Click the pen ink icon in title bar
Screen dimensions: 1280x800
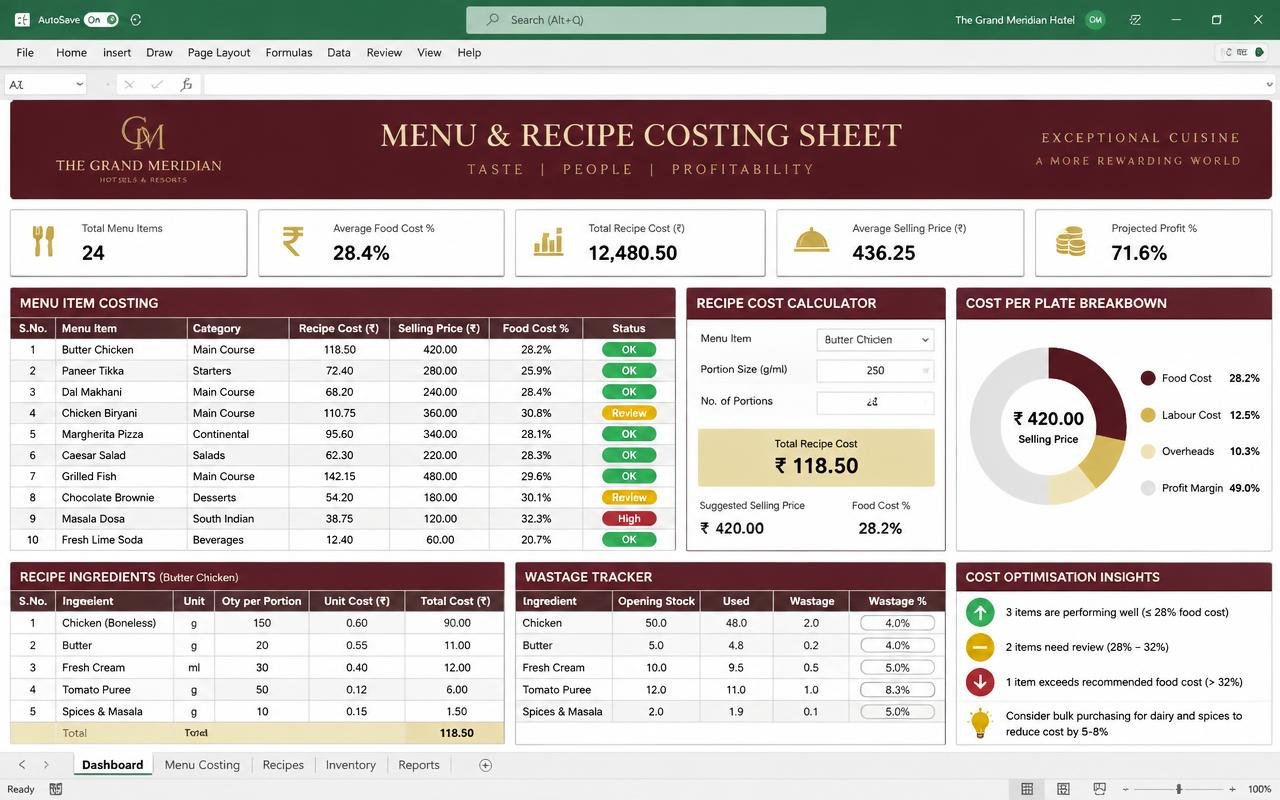(1135, 19)
